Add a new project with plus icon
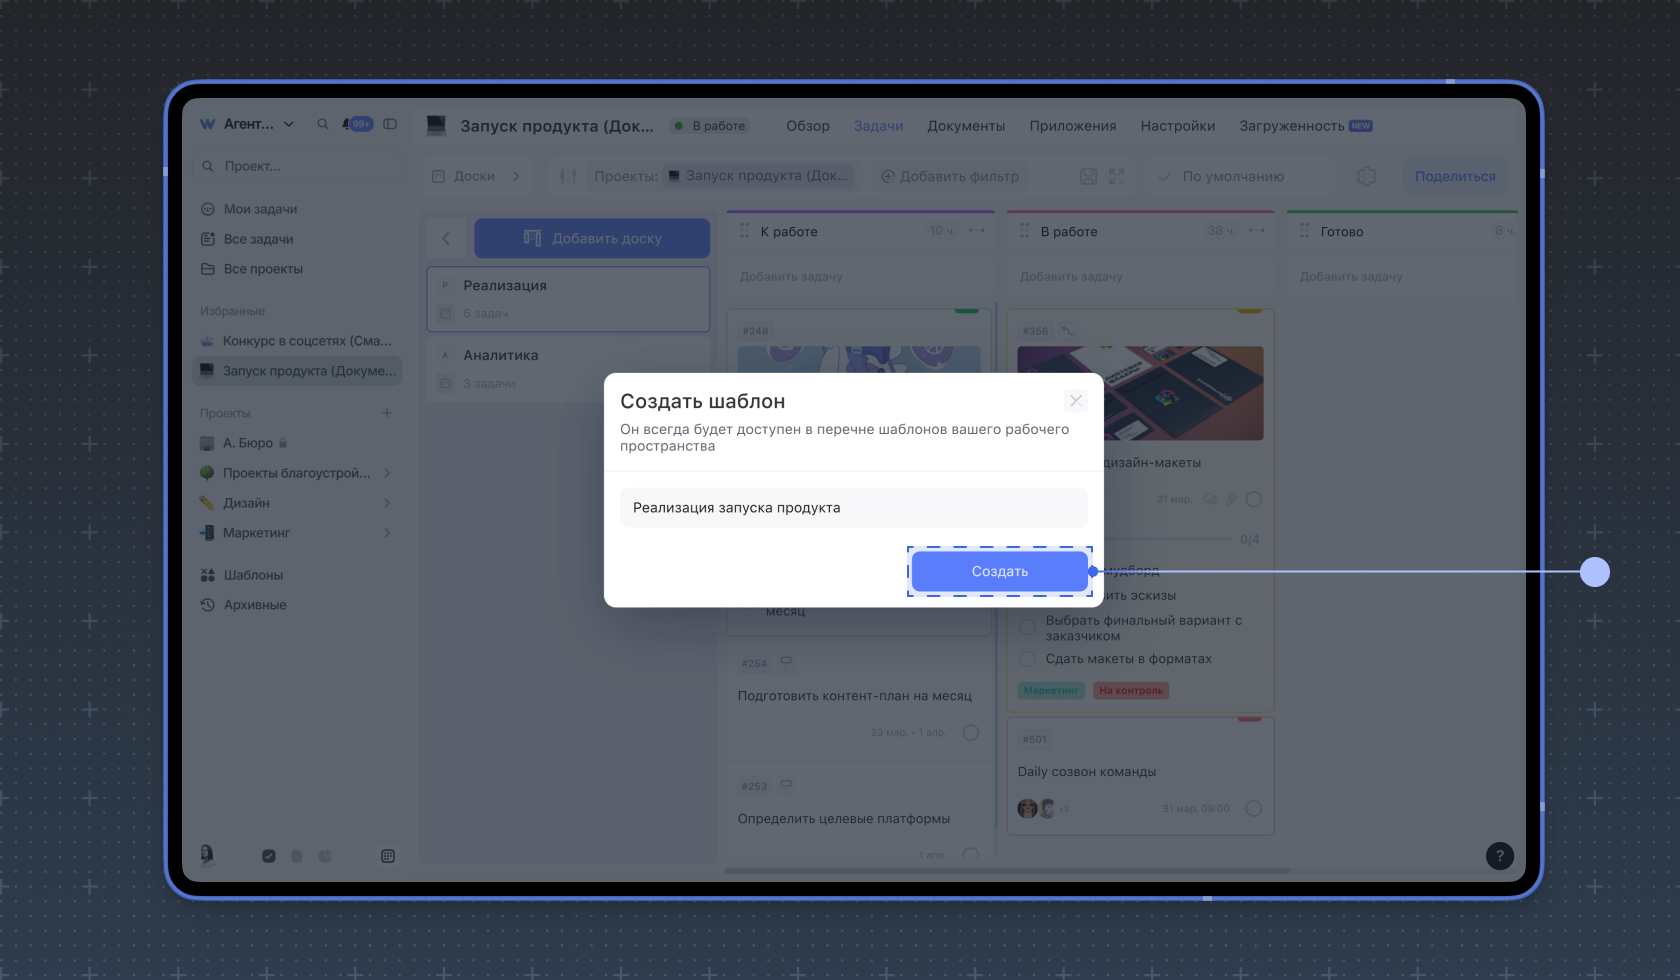This screenshot has height=980, width=1680. [x=387, y=413]
